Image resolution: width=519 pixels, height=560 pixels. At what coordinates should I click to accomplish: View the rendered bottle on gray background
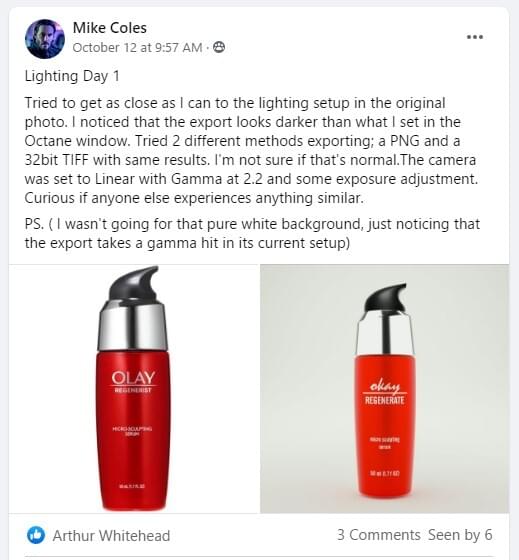[x=384, y=389]
